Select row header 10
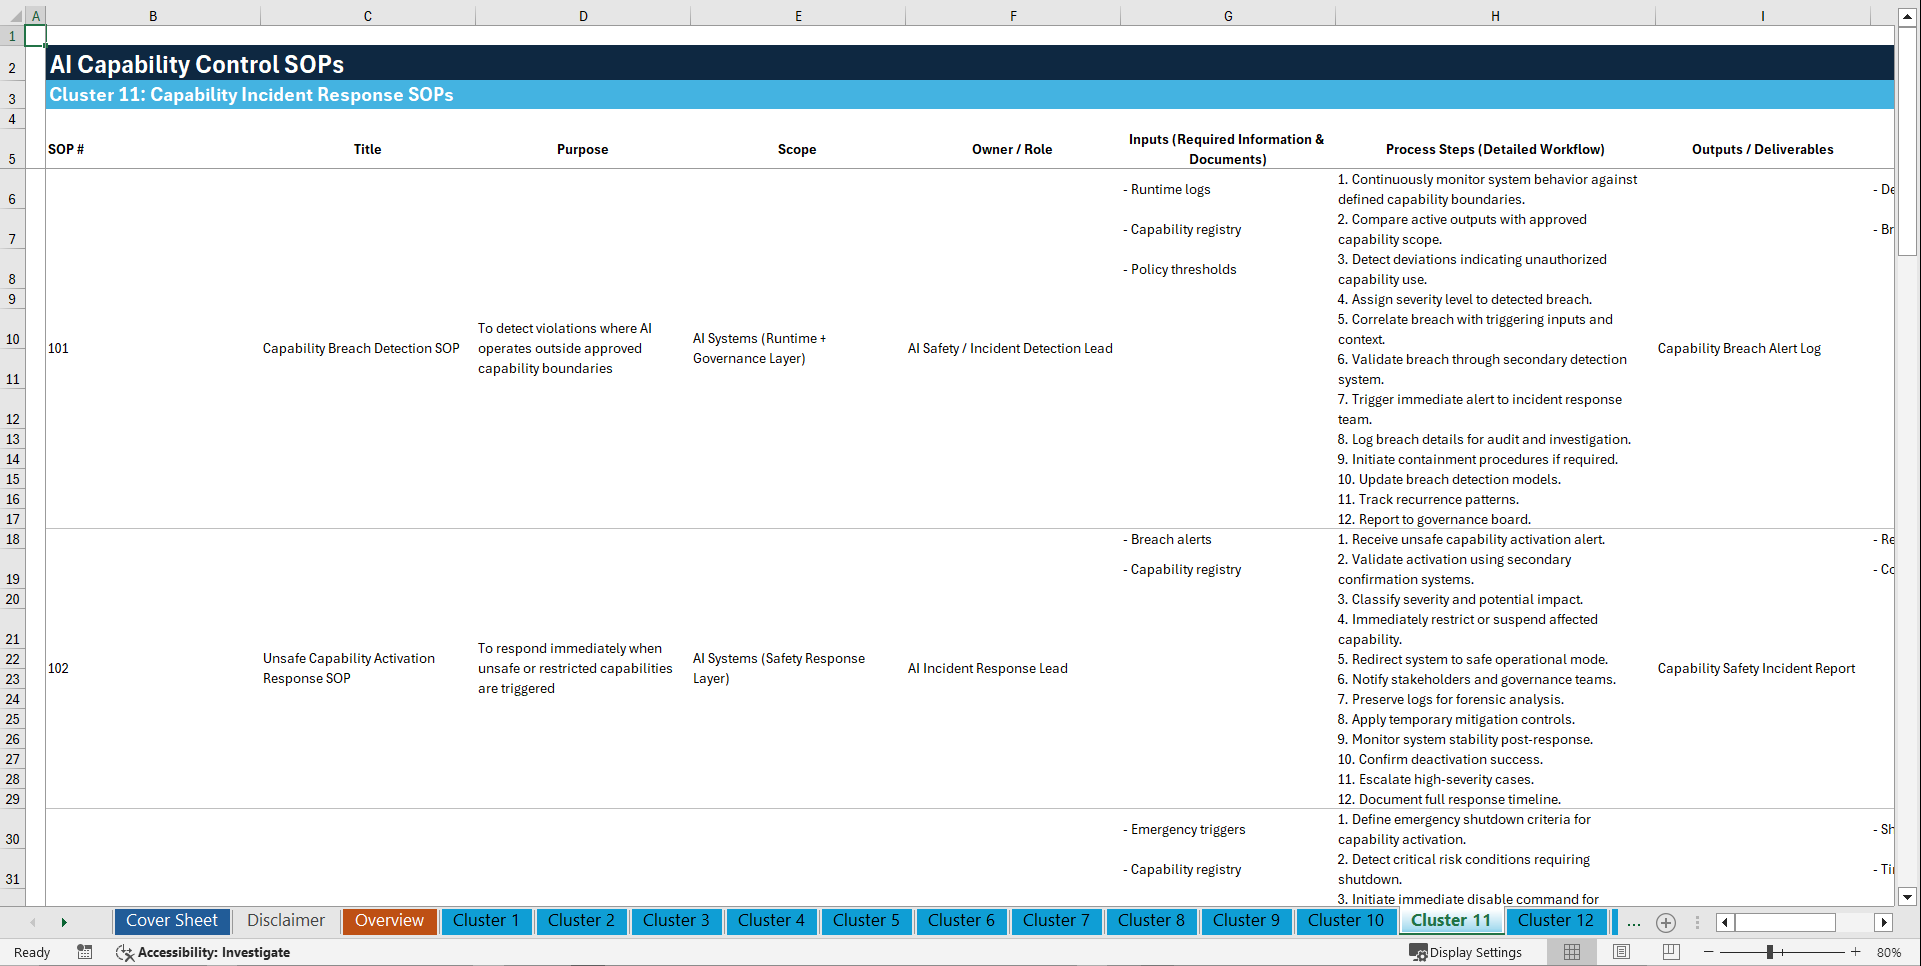 (x=13, y=338)
